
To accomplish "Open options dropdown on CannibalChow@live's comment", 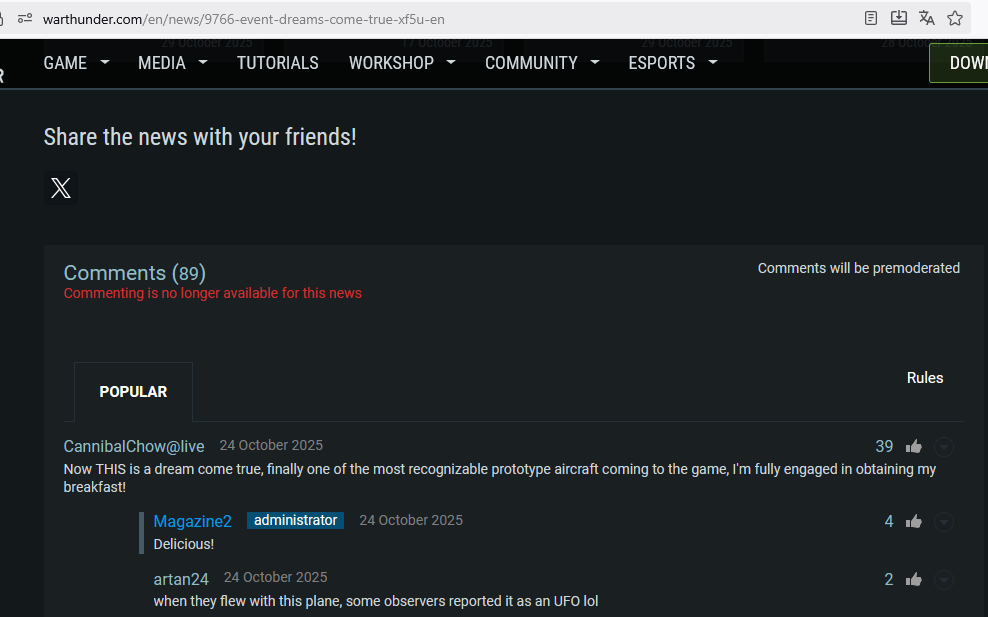I will coord(943,447).
